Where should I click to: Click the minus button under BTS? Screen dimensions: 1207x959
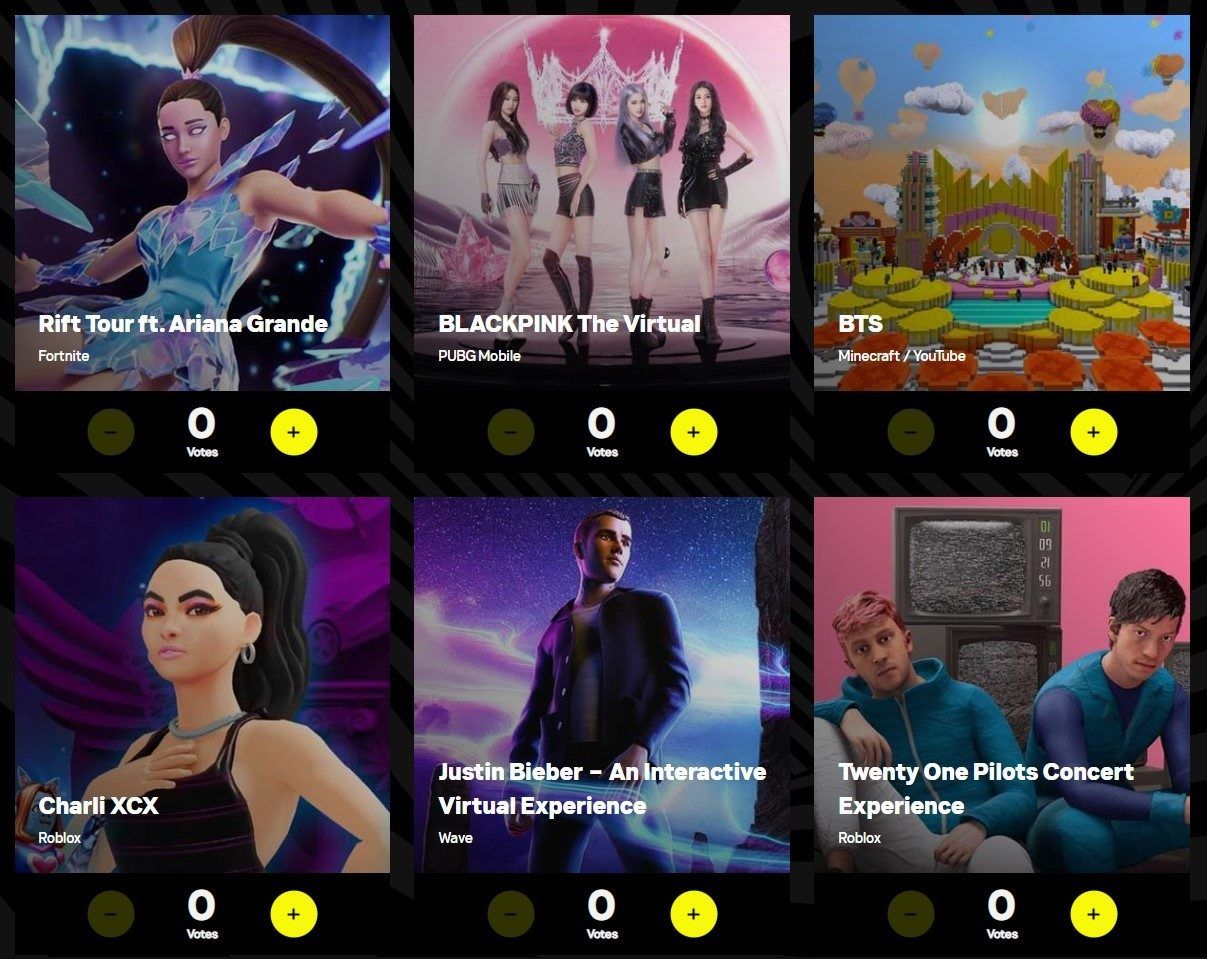(911, 432)
